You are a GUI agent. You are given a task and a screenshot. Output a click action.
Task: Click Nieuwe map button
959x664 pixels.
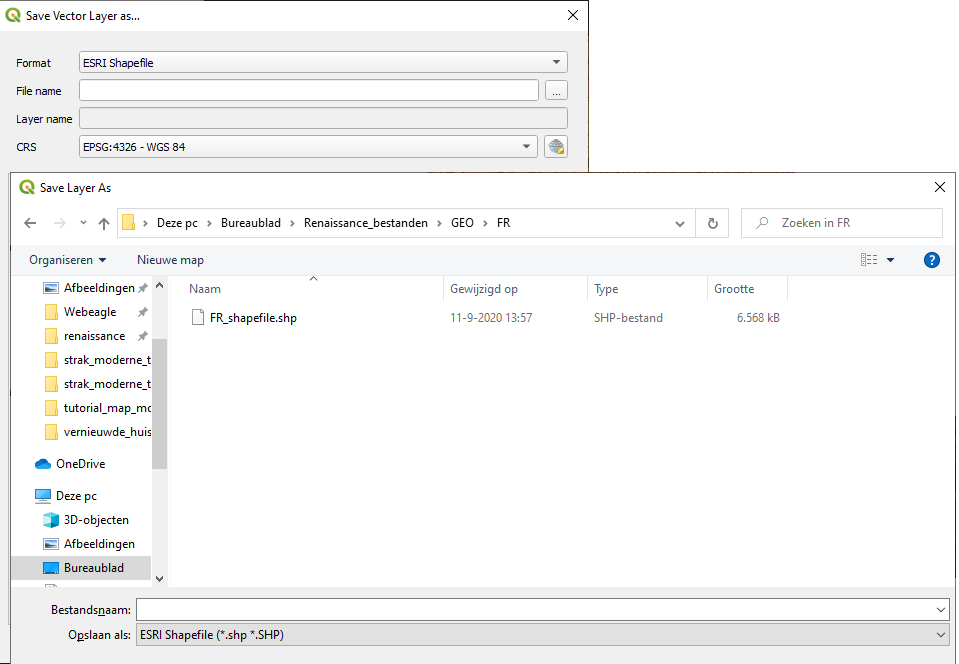[x=170, y=260]
